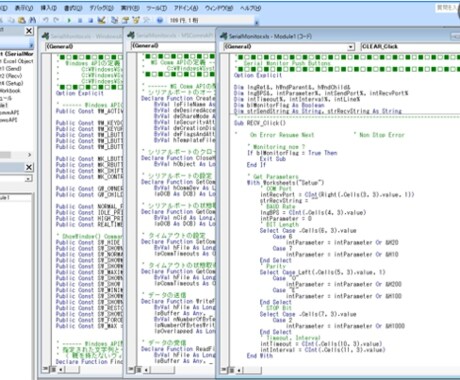Image resolution: width=460 pixels, height=380 pixels.
Task: Open the Properties panel object dropdown arrow
Action: click(x=29, y=179)
